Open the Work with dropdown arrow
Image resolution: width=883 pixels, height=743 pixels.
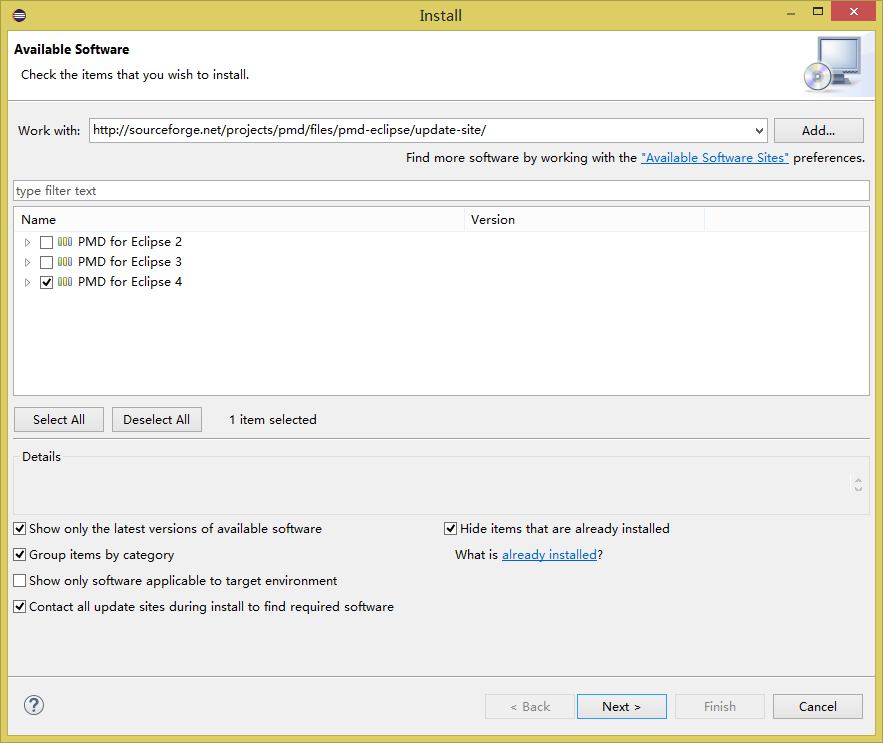(759, 131)
